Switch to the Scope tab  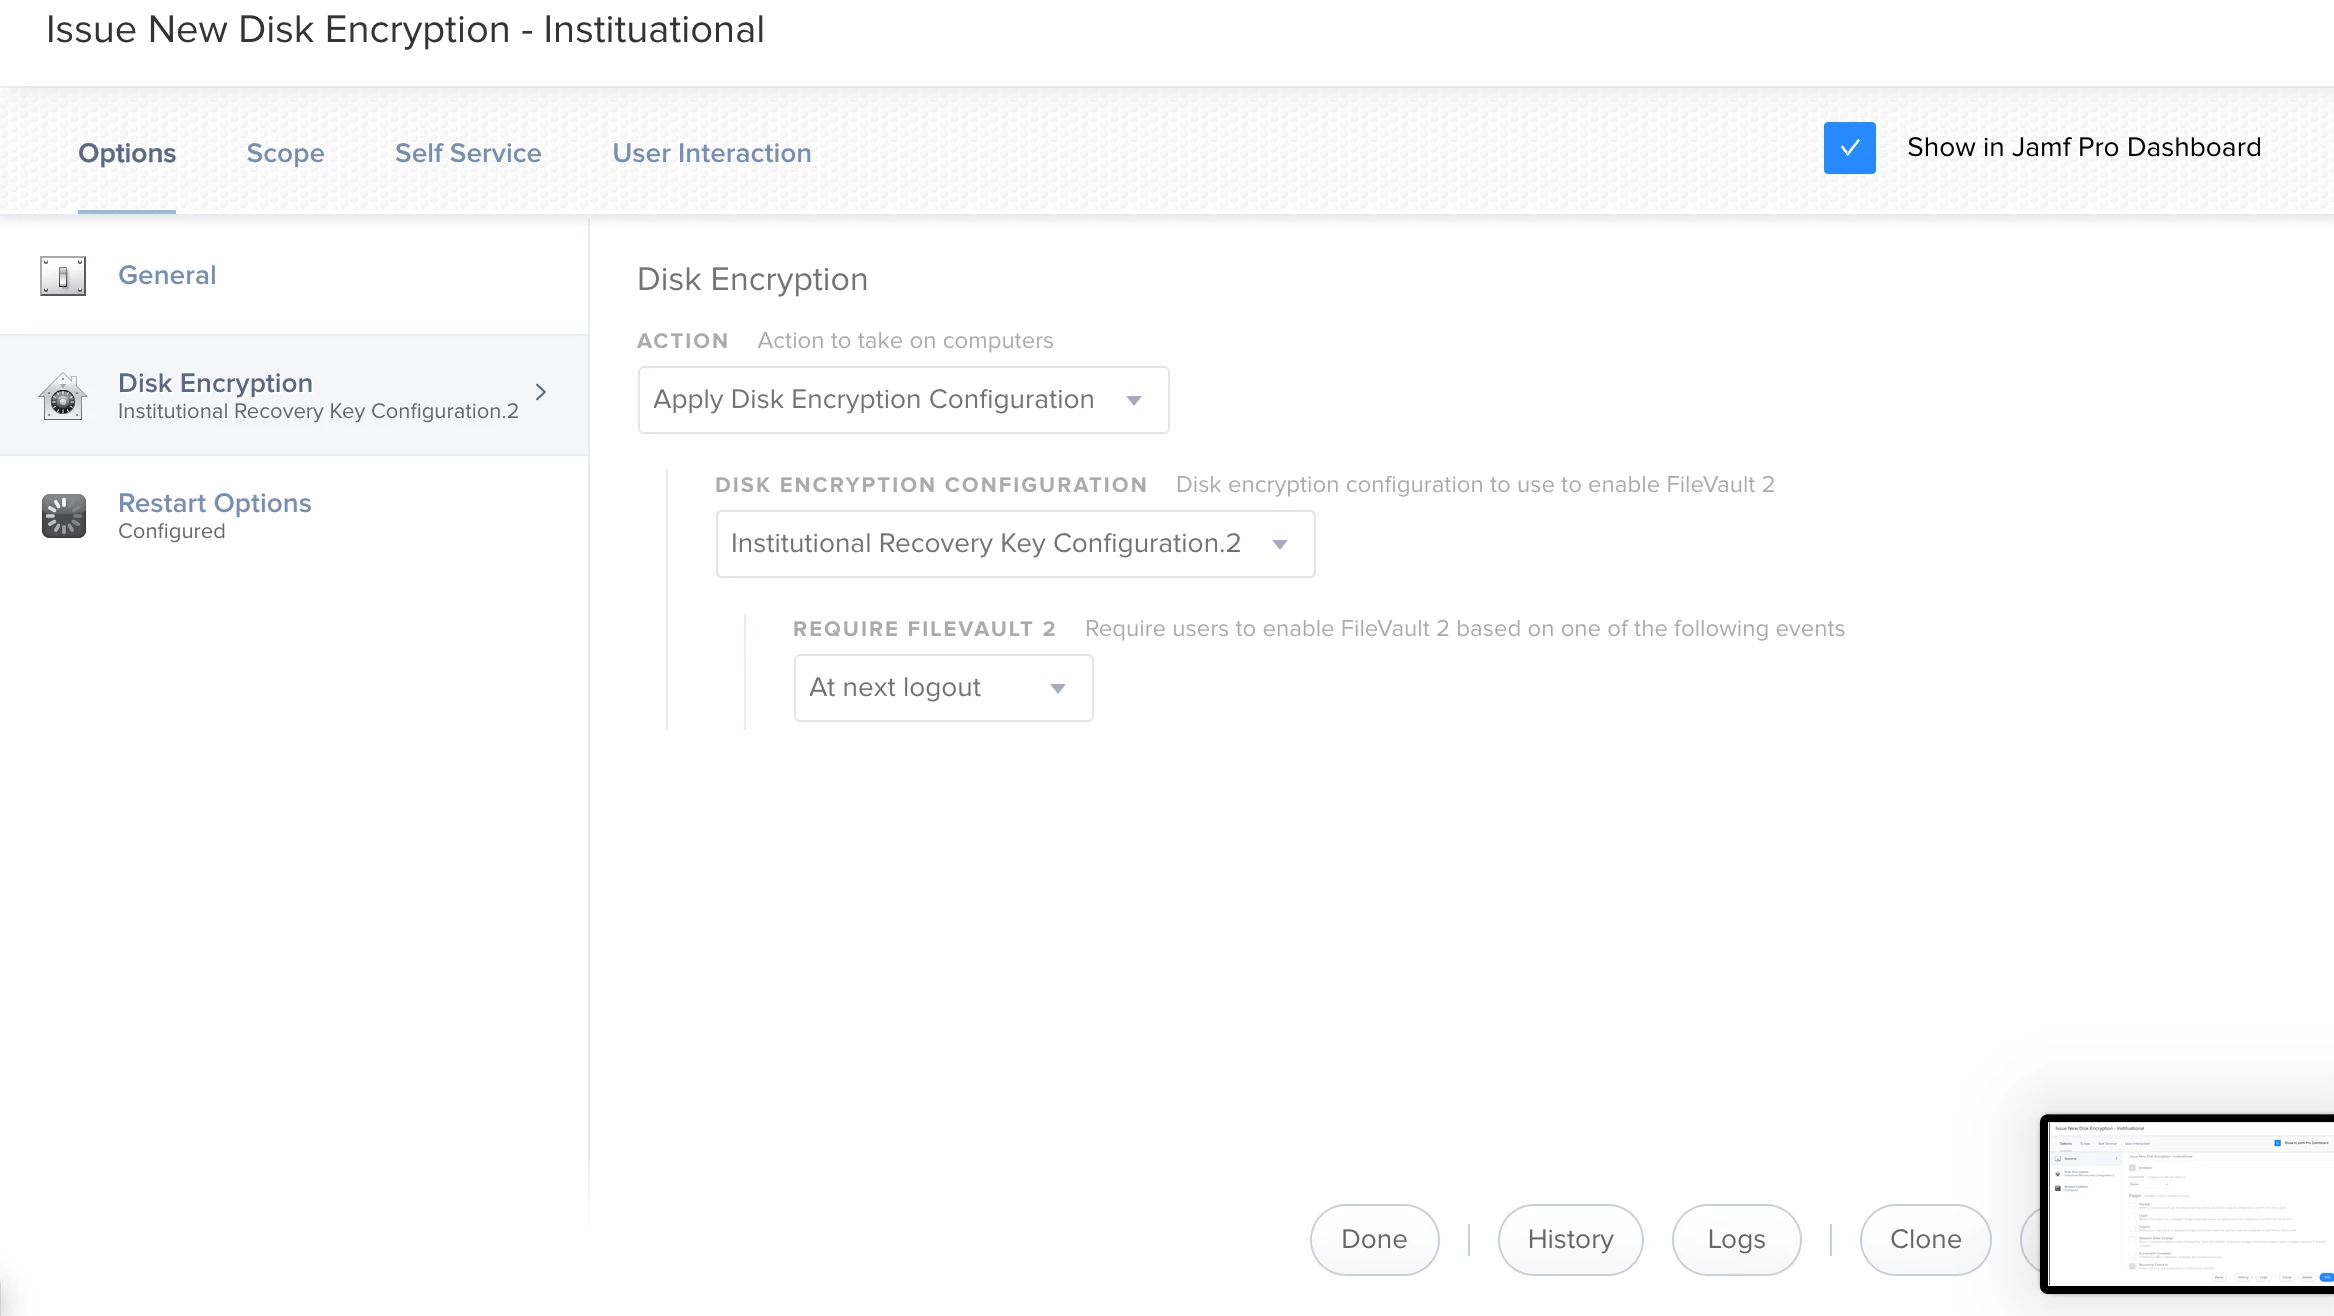coord(285,153)
